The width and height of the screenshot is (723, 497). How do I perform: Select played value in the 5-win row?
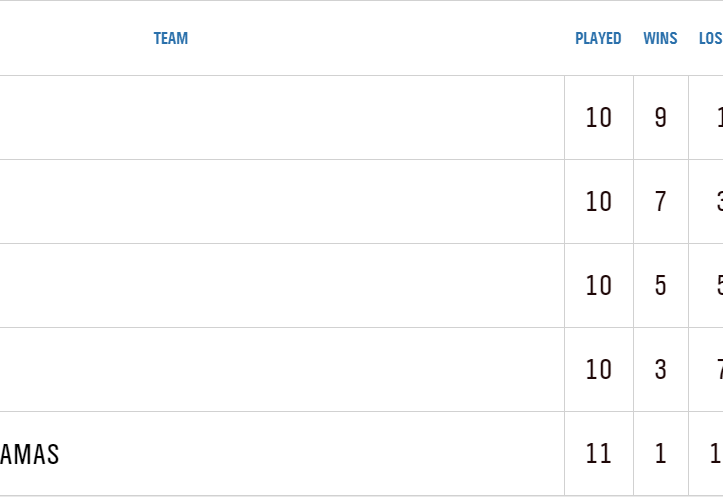coord(598,285)
